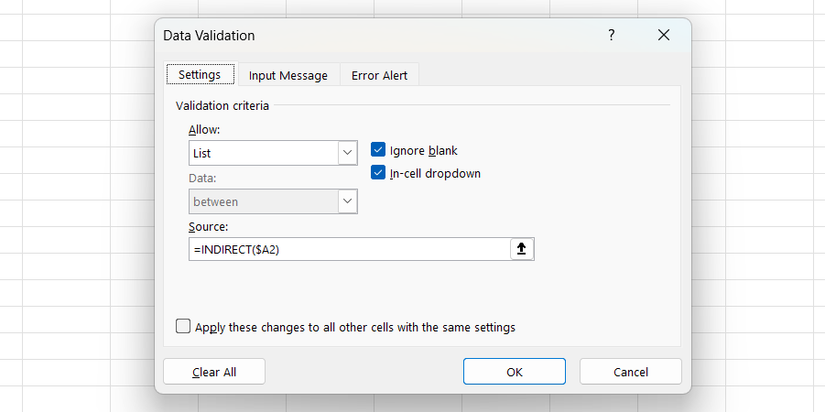The height and width of the screenshot is (412, 825).
Task: Click into the Source formula field
Action: pyautogui.click(x=348, y=249)
